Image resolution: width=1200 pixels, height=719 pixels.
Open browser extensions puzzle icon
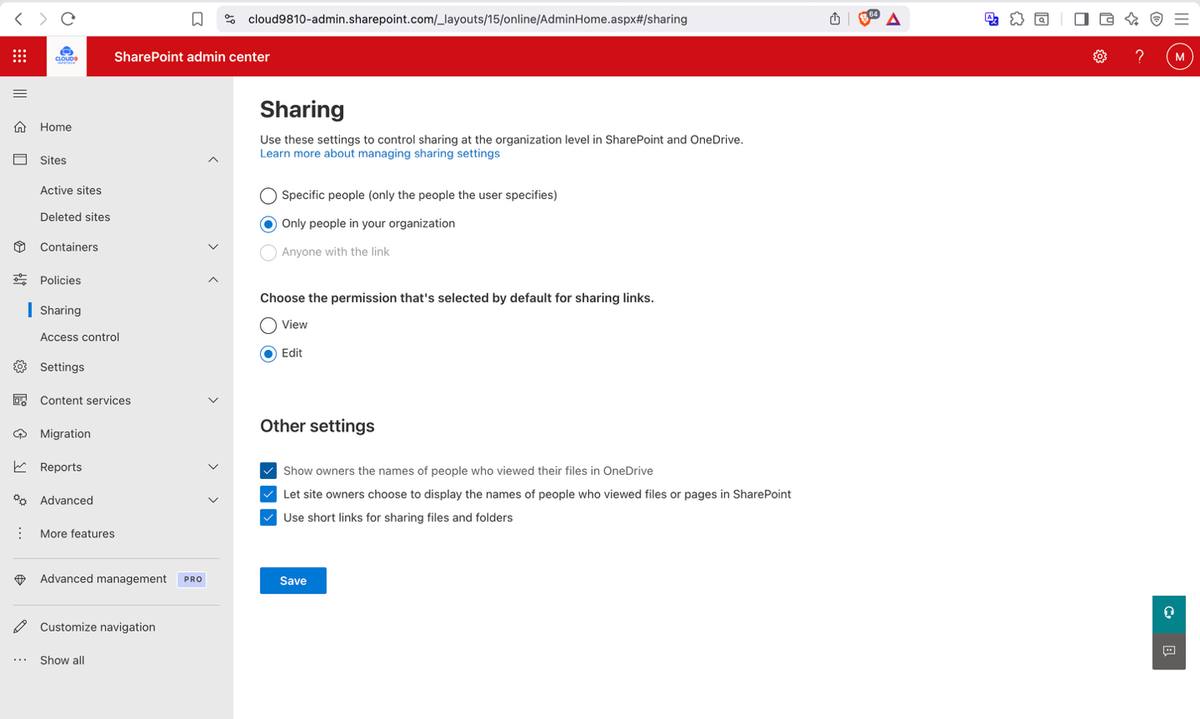click(1016, 18)
